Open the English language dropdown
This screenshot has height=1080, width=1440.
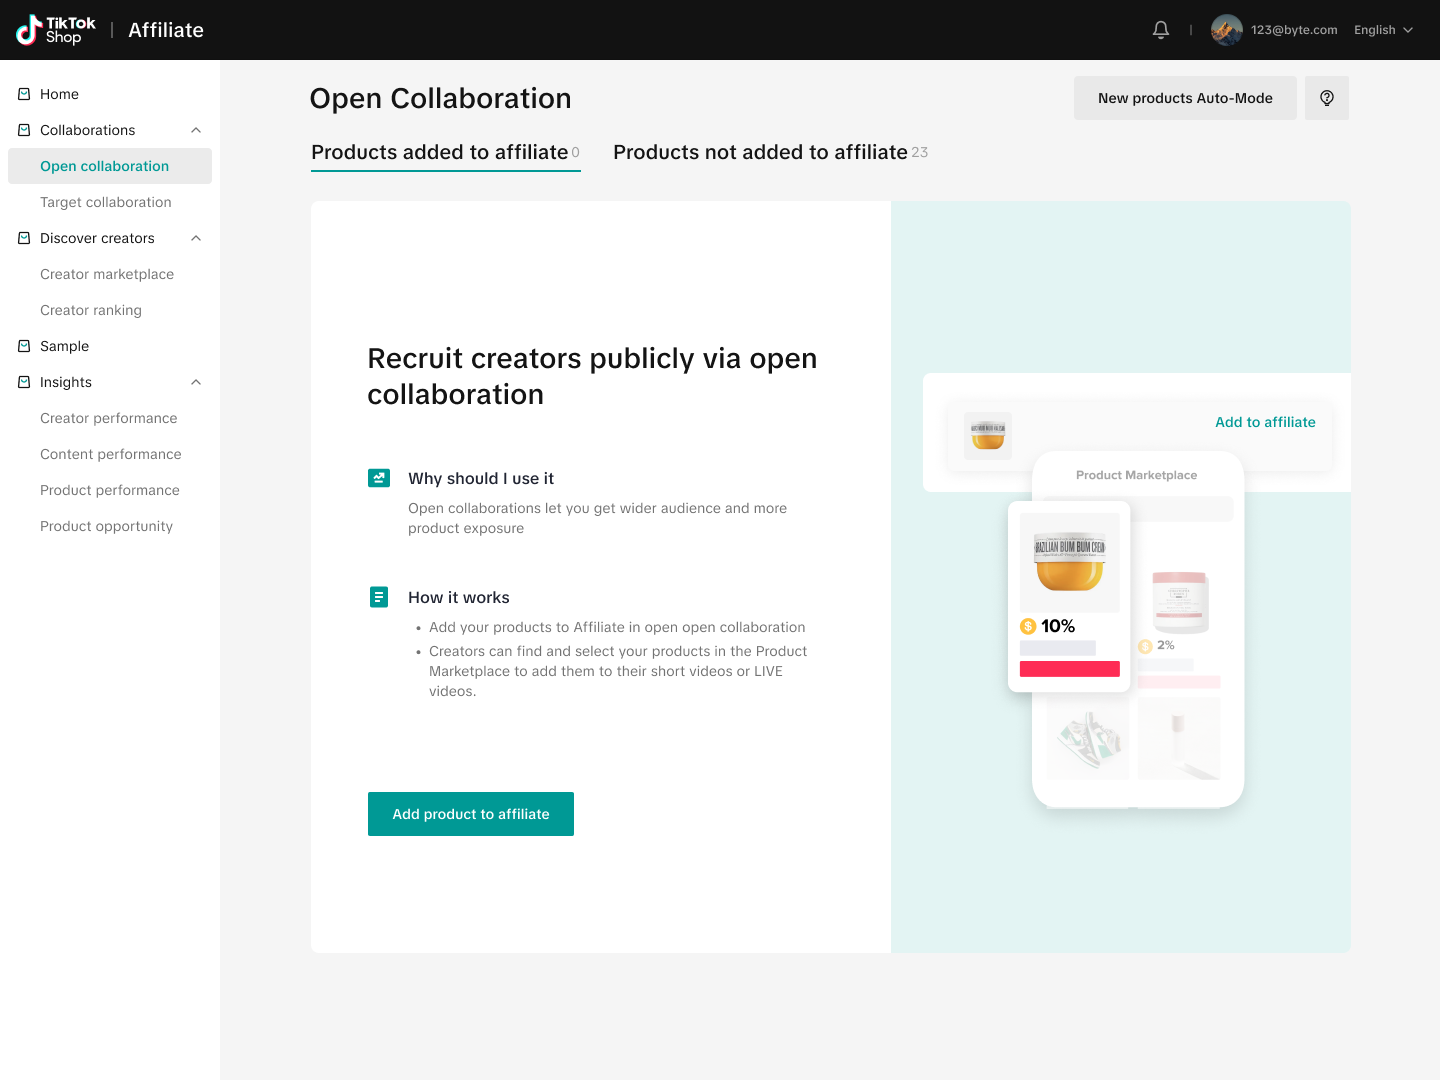1383,30
